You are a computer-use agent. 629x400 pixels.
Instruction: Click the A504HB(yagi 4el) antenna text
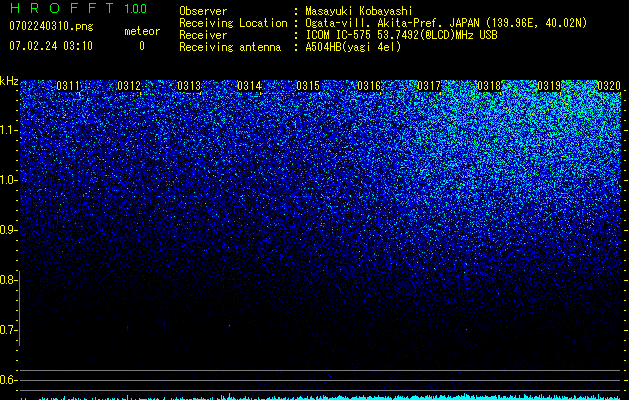(x=353, y=47)
